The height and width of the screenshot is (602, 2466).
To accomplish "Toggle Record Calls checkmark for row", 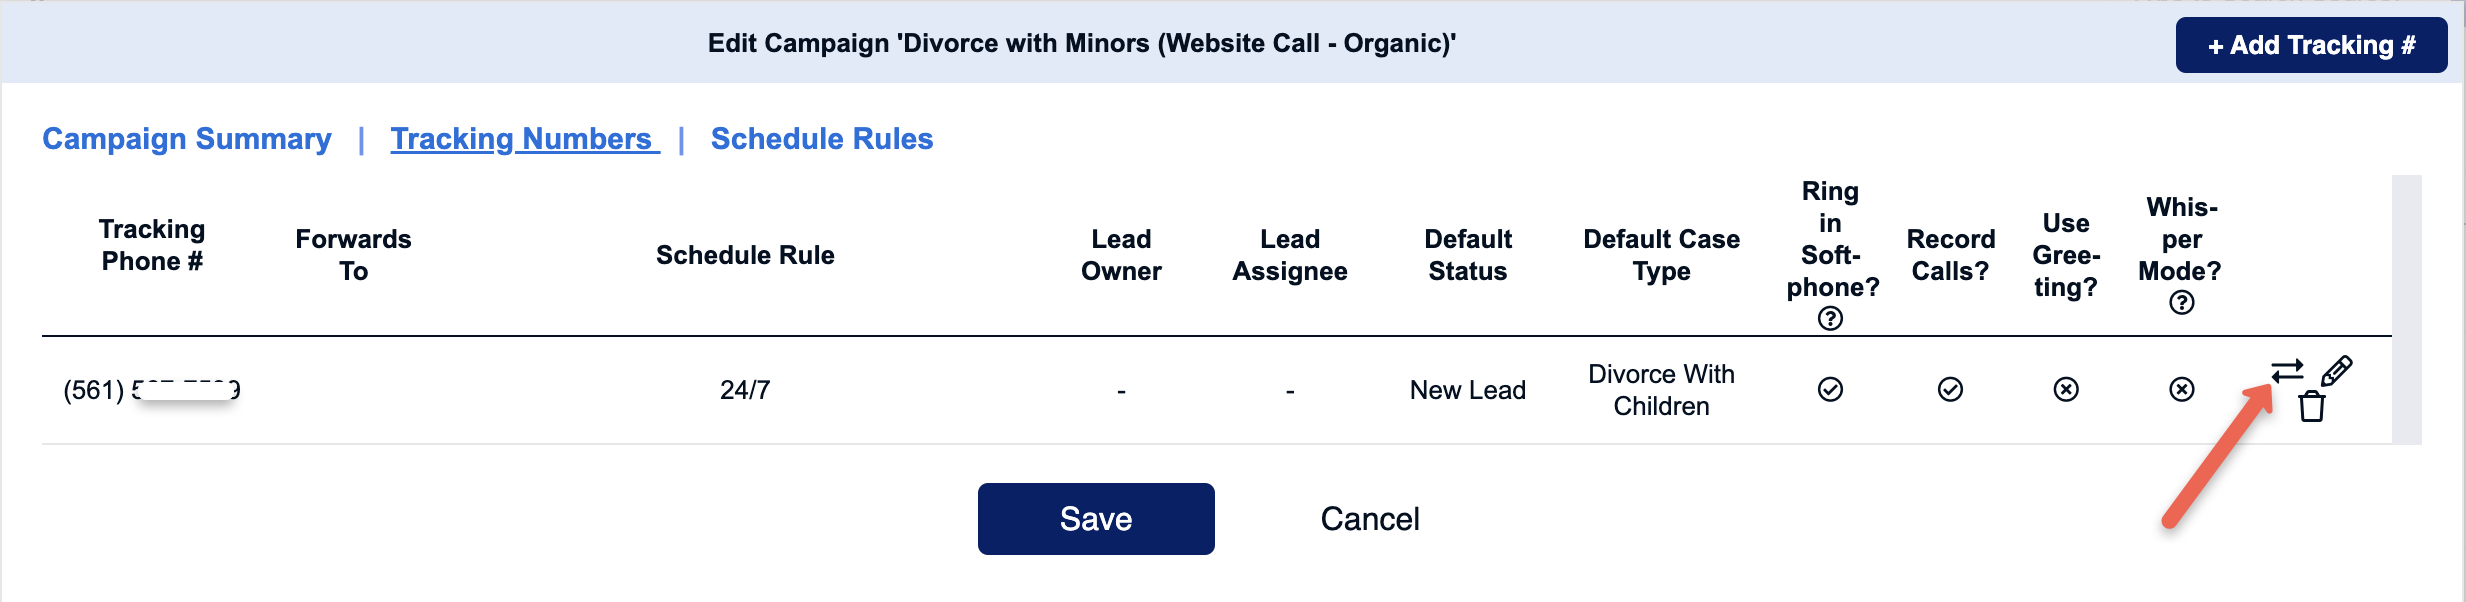I will pos(1950,389).
